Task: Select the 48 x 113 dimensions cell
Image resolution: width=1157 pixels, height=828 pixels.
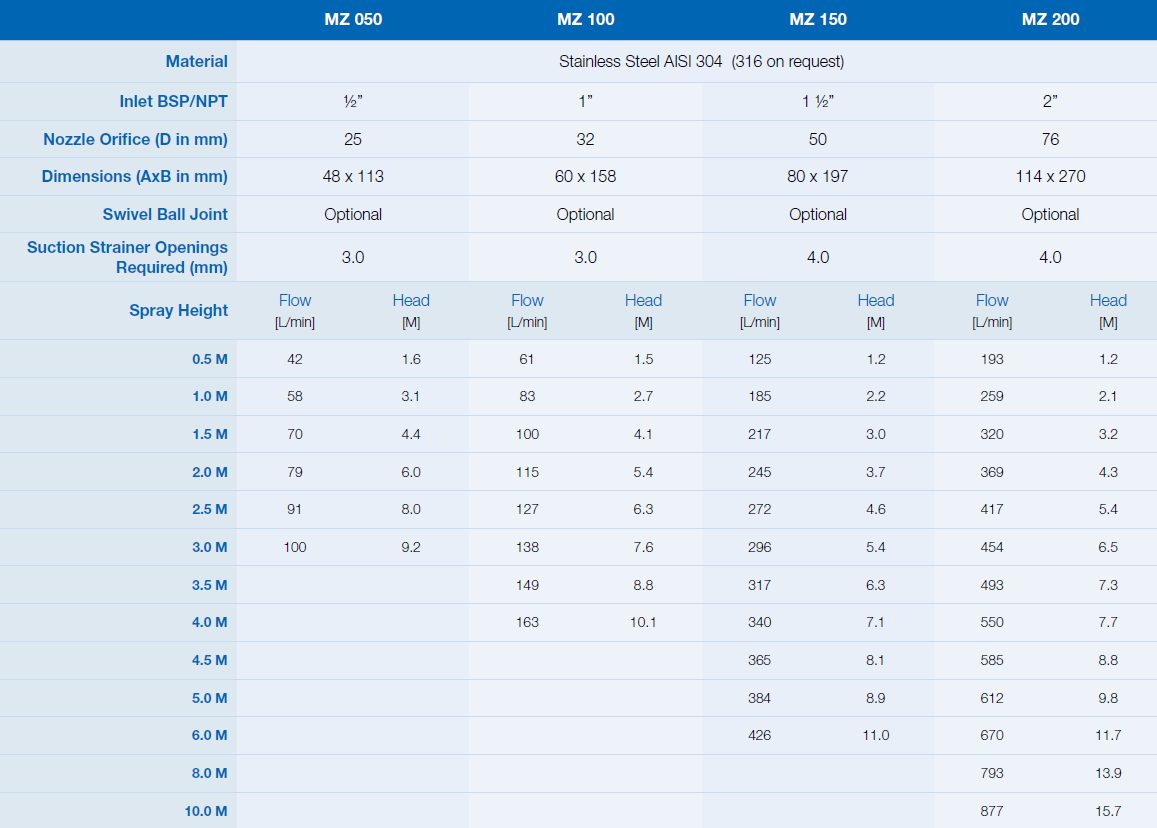Action: tap(353, 177)
